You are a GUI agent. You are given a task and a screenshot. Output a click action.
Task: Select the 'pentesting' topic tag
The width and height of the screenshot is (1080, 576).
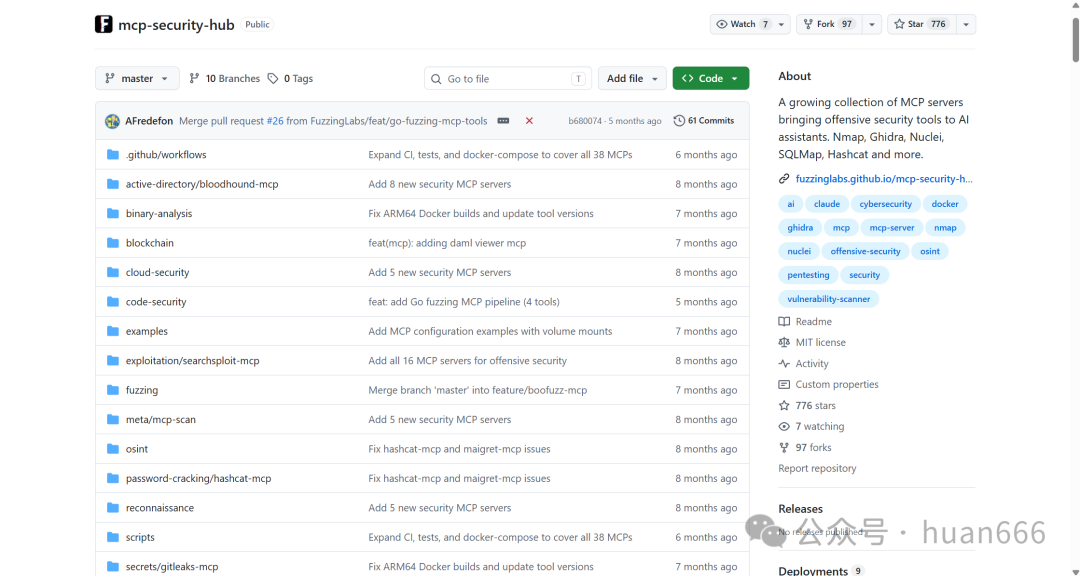[x=808, y=275]
